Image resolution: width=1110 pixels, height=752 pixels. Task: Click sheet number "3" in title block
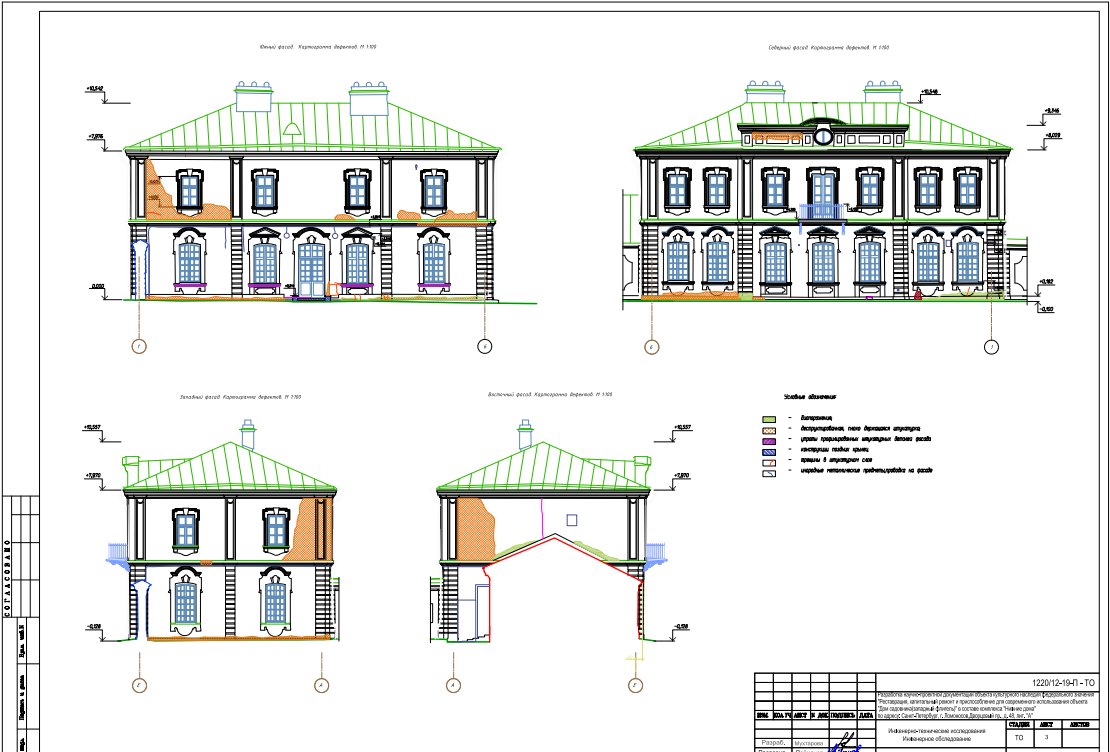[1046, 738]
